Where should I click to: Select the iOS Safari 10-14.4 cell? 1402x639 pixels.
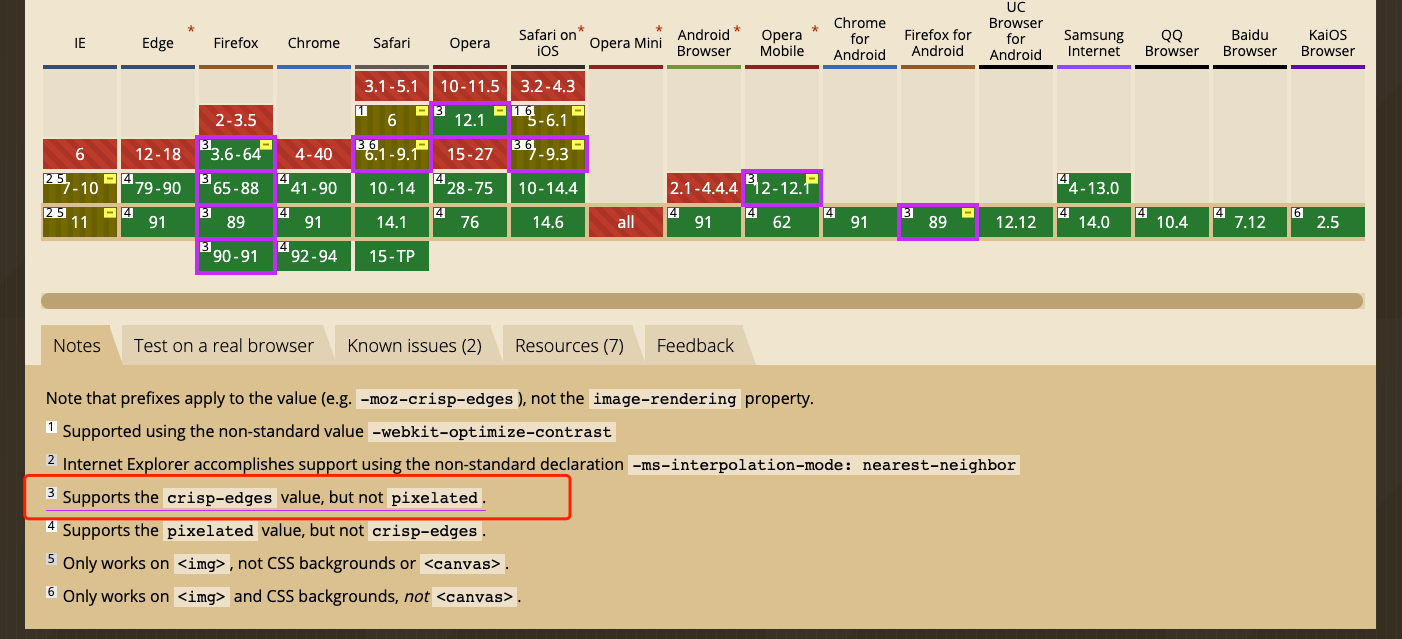(548, 188)
